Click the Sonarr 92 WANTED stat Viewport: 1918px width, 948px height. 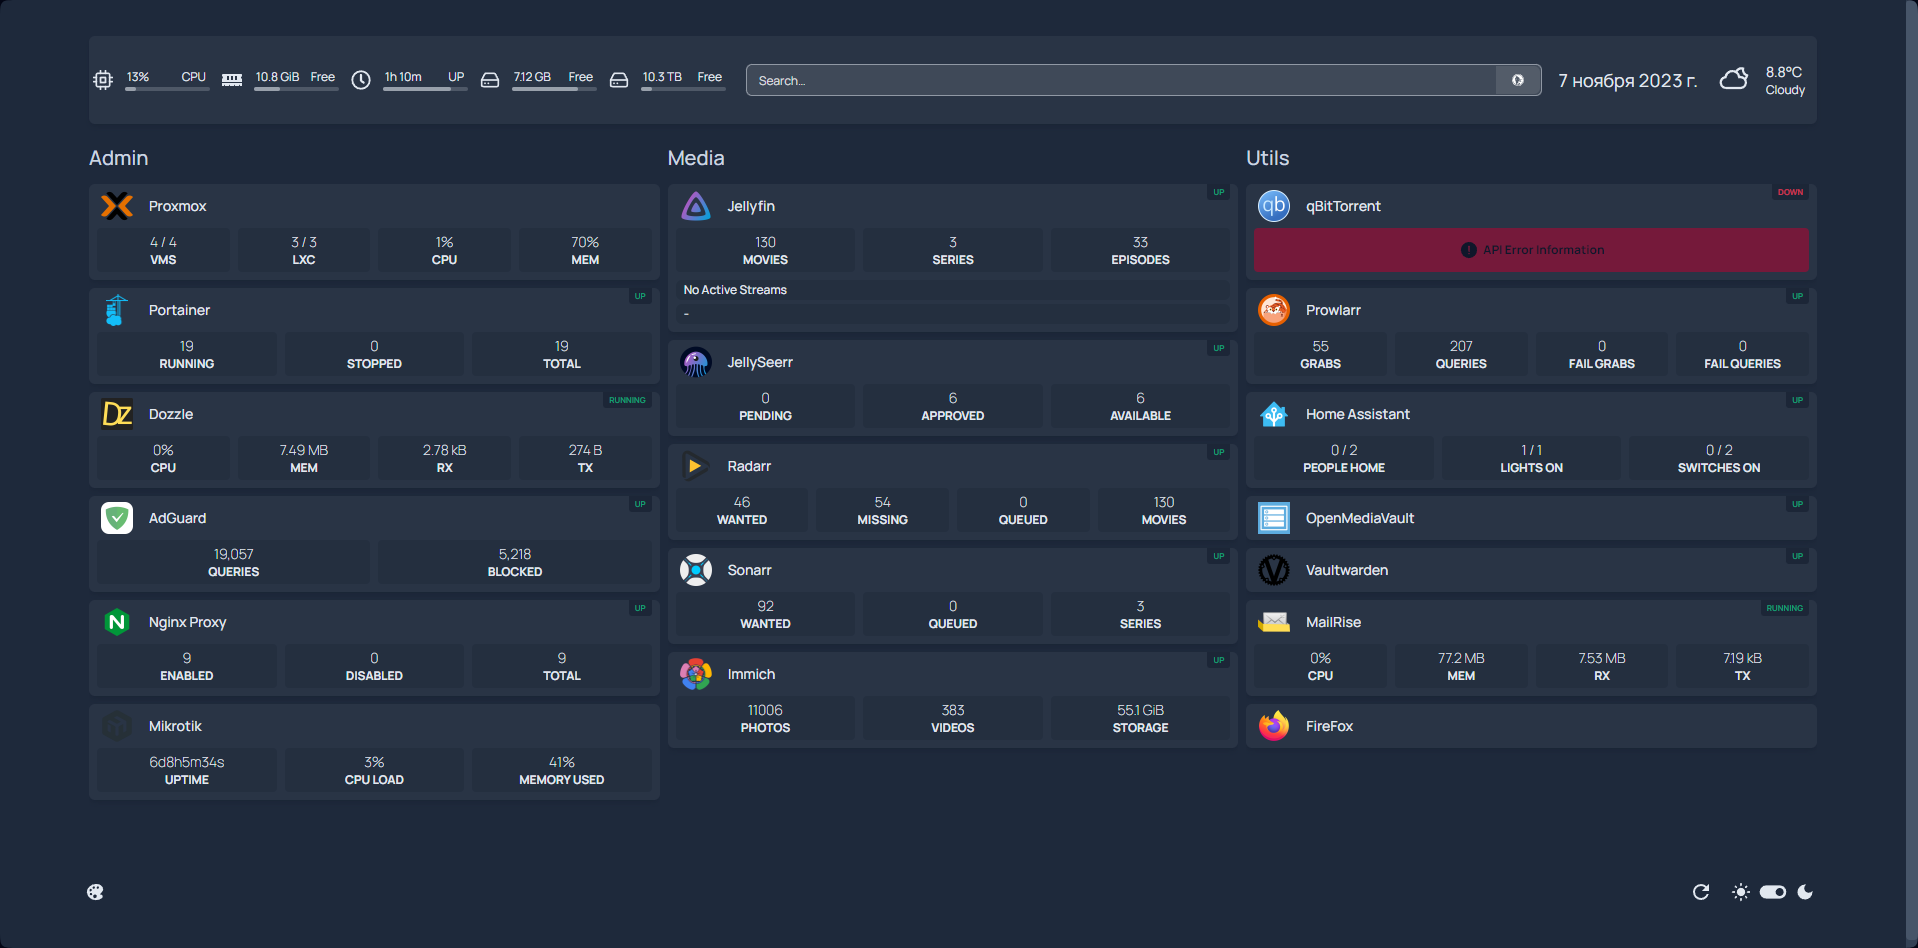[x=765, y=614]
